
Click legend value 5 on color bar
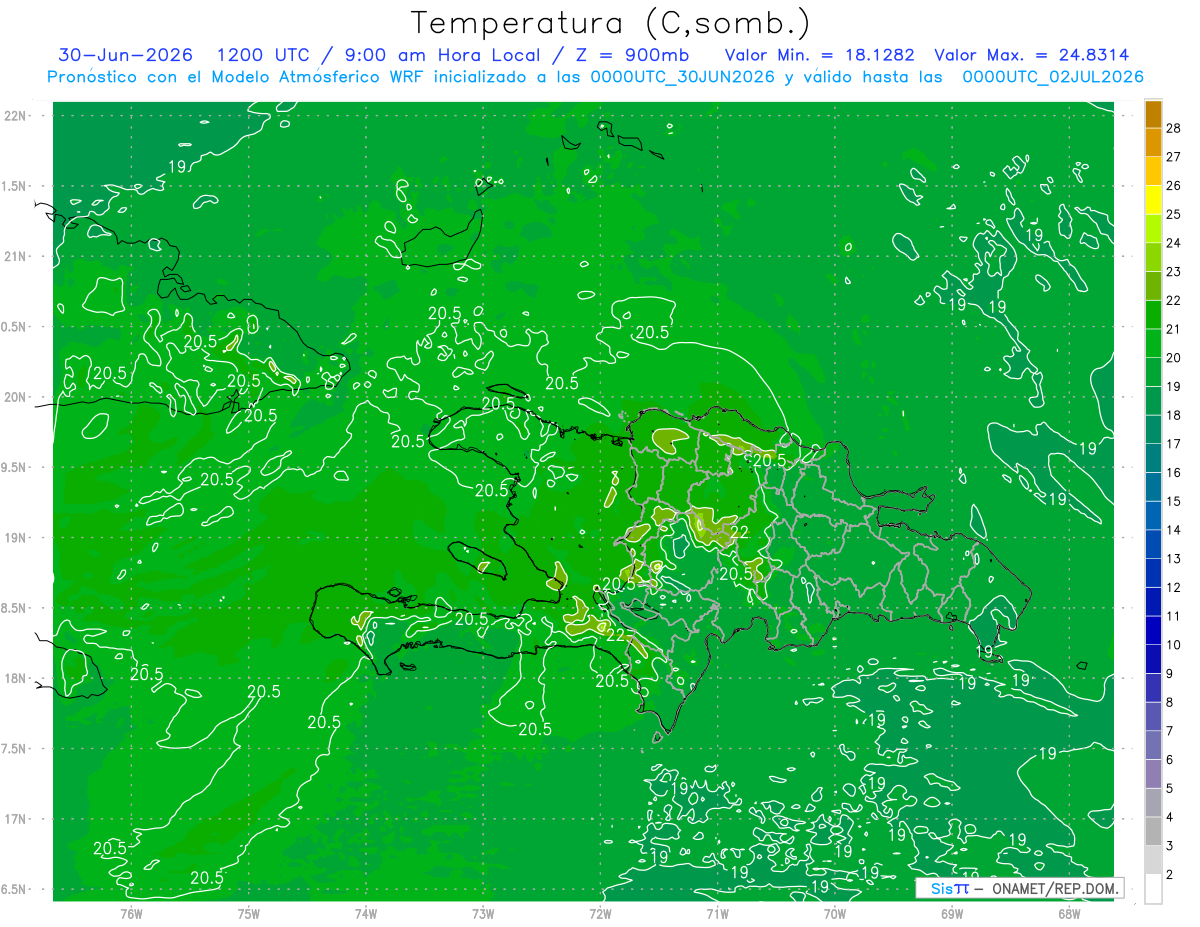[x=1172, y=788]
